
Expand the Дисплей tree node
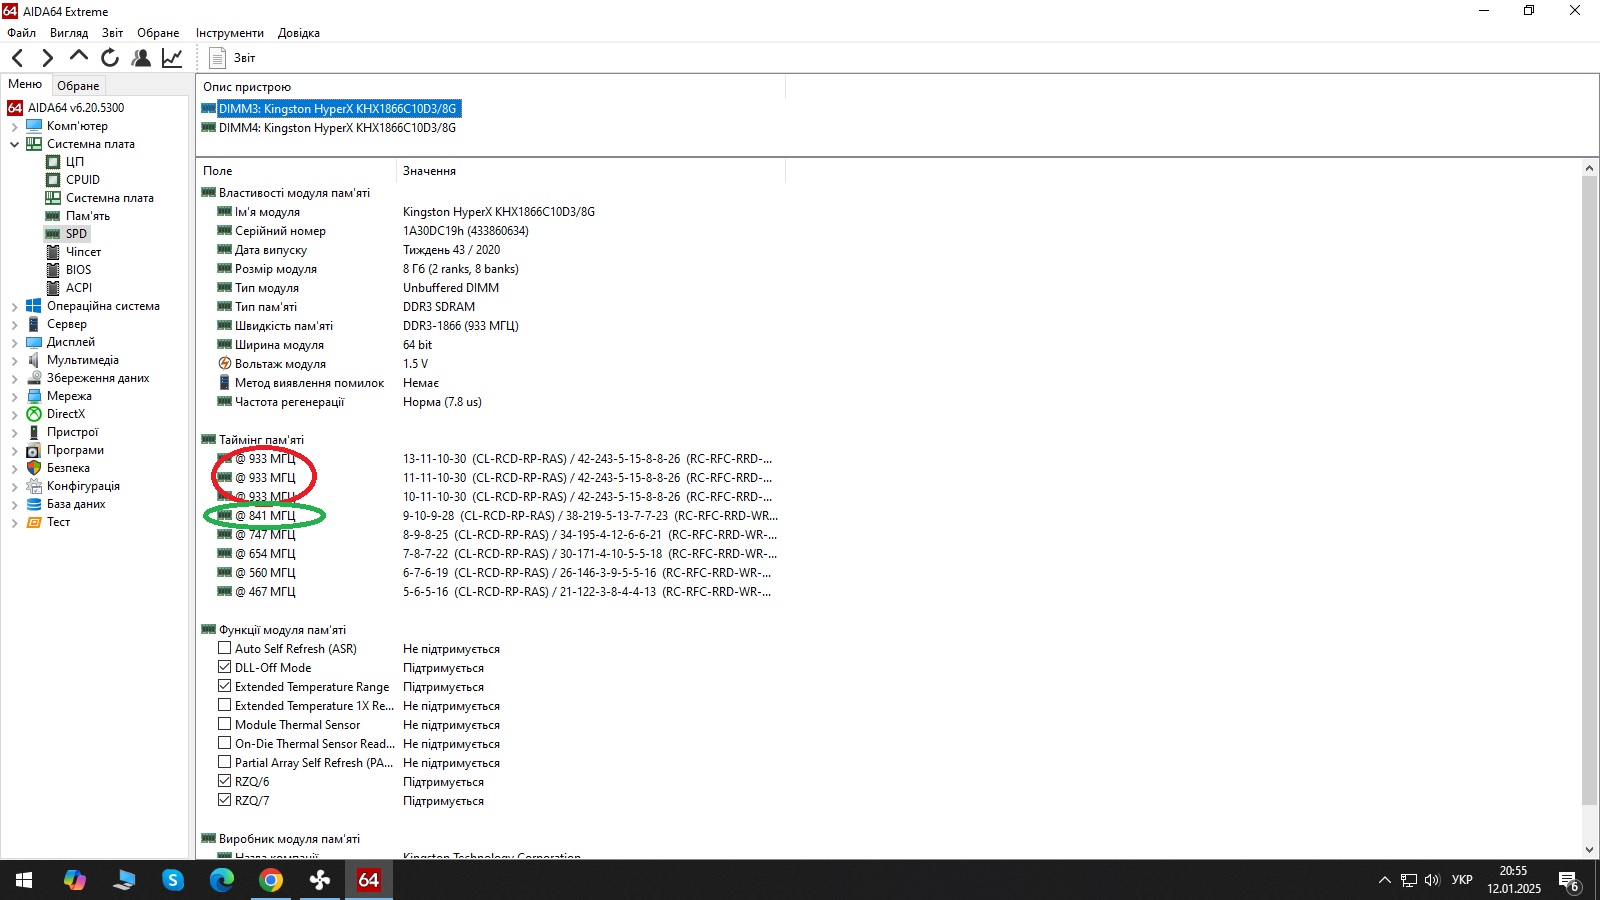(x=15, y=343)
